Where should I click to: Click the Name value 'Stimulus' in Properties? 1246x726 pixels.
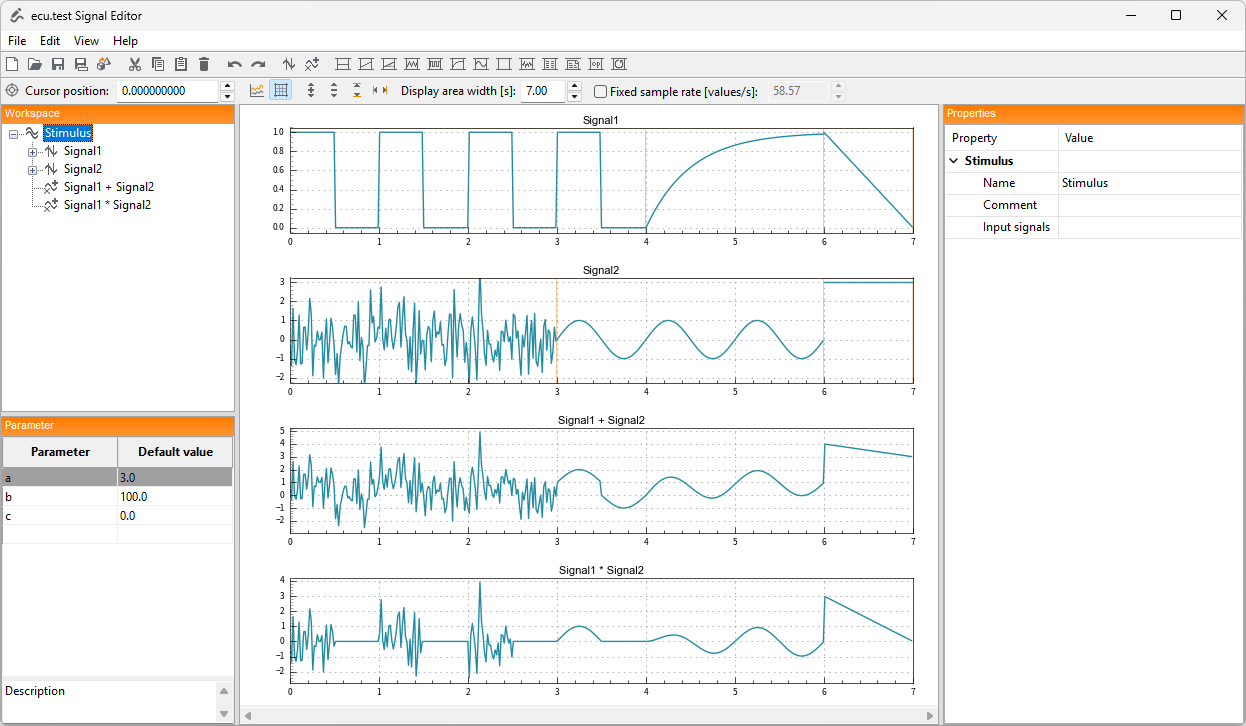(1150, 183)
